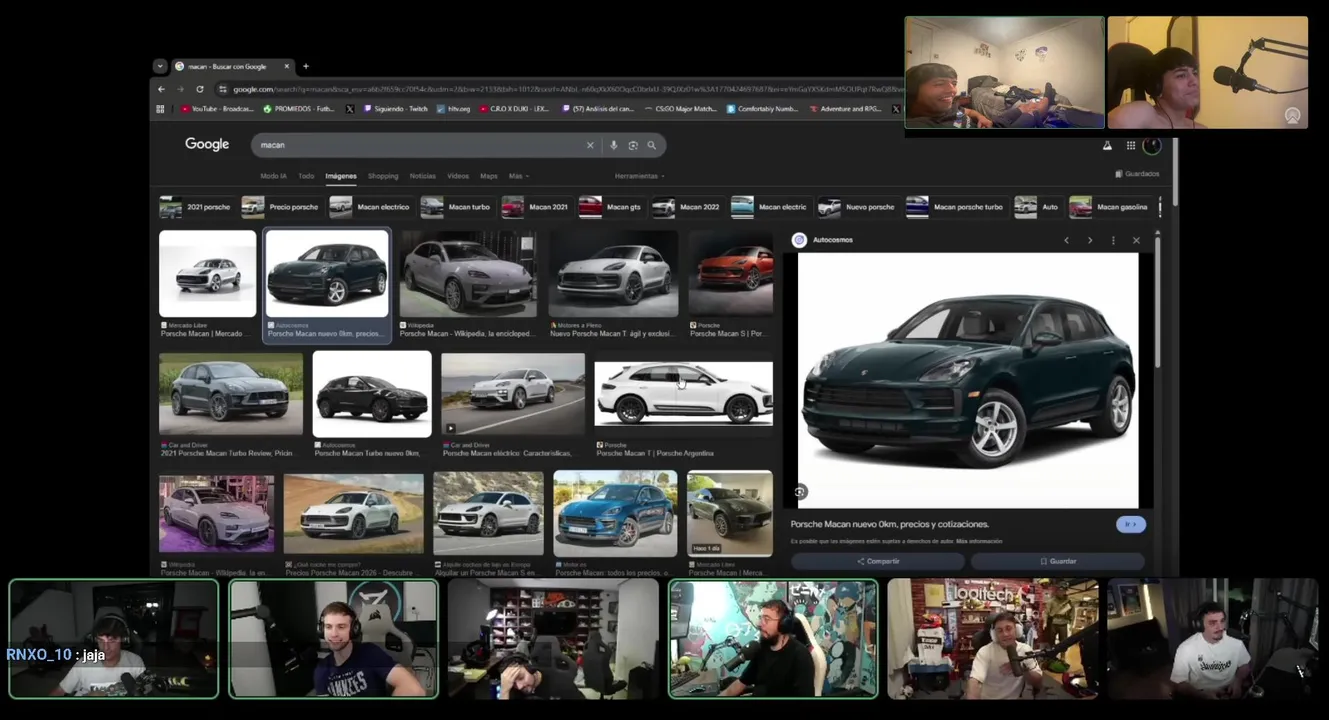Open the tab search dropdown arrow
The height and width of the screenshot is (720, 1329).
pos(160,66)
